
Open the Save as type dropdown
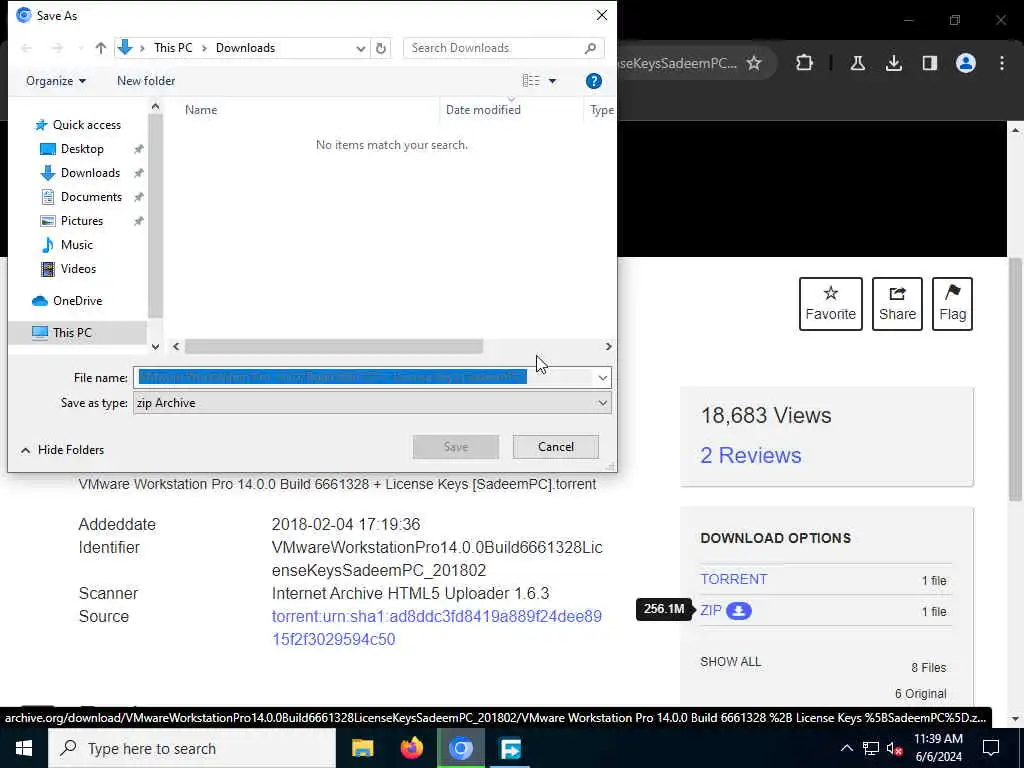(372, 403)
